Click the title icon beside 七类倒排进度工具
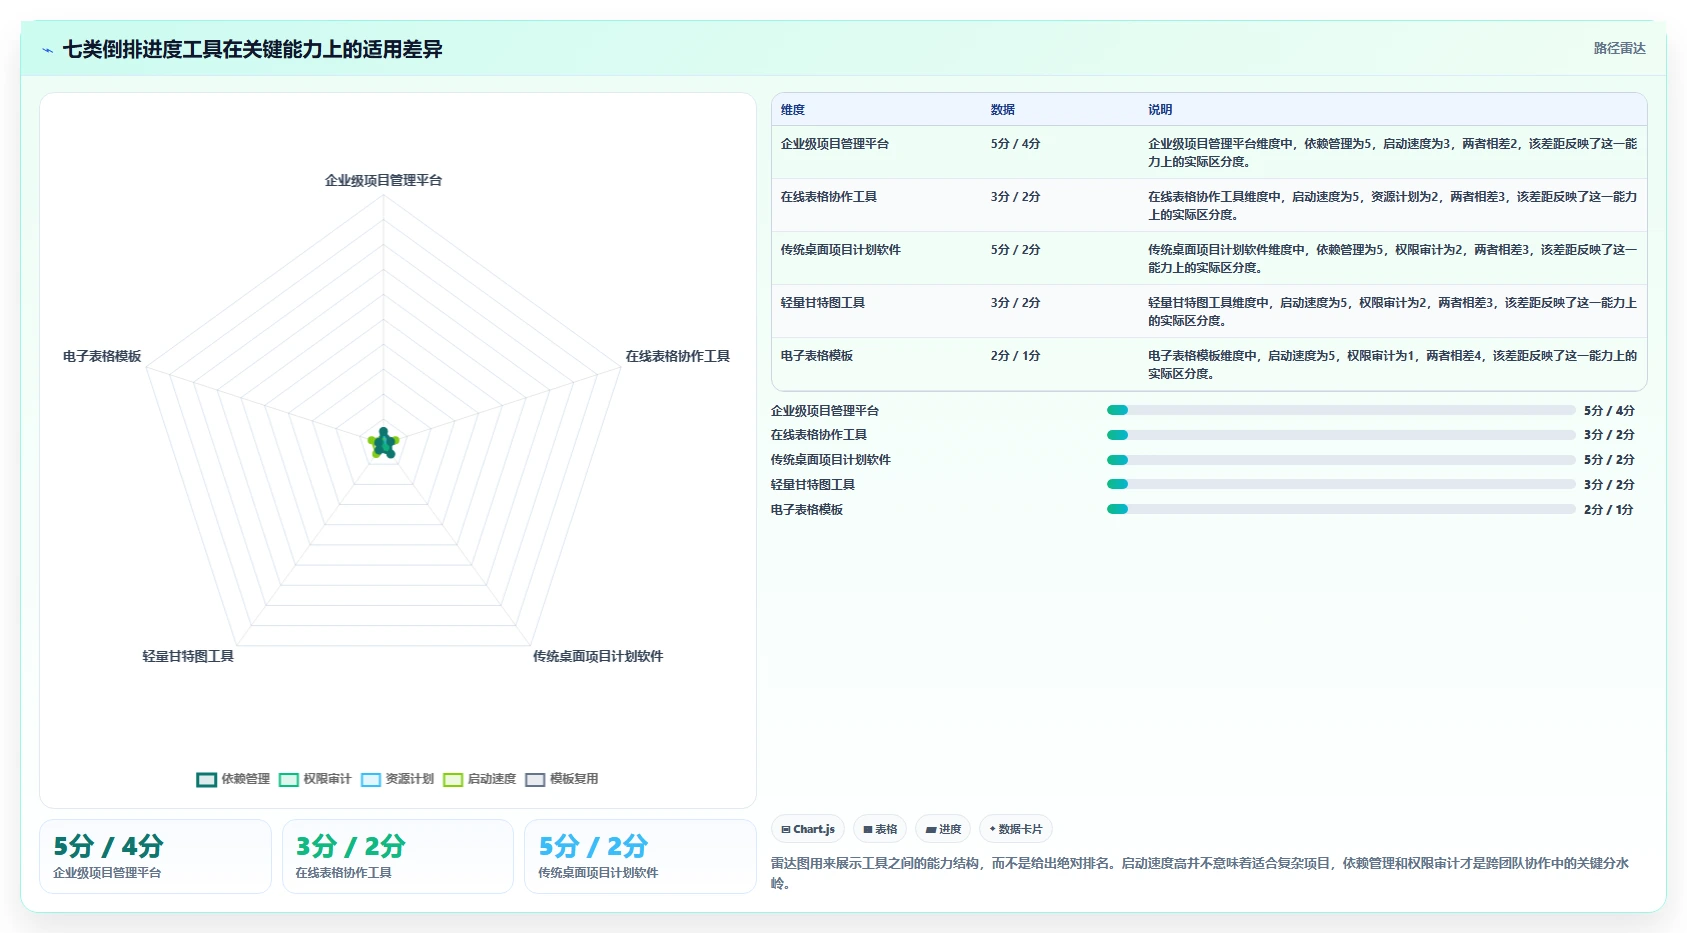 [47, 50]
